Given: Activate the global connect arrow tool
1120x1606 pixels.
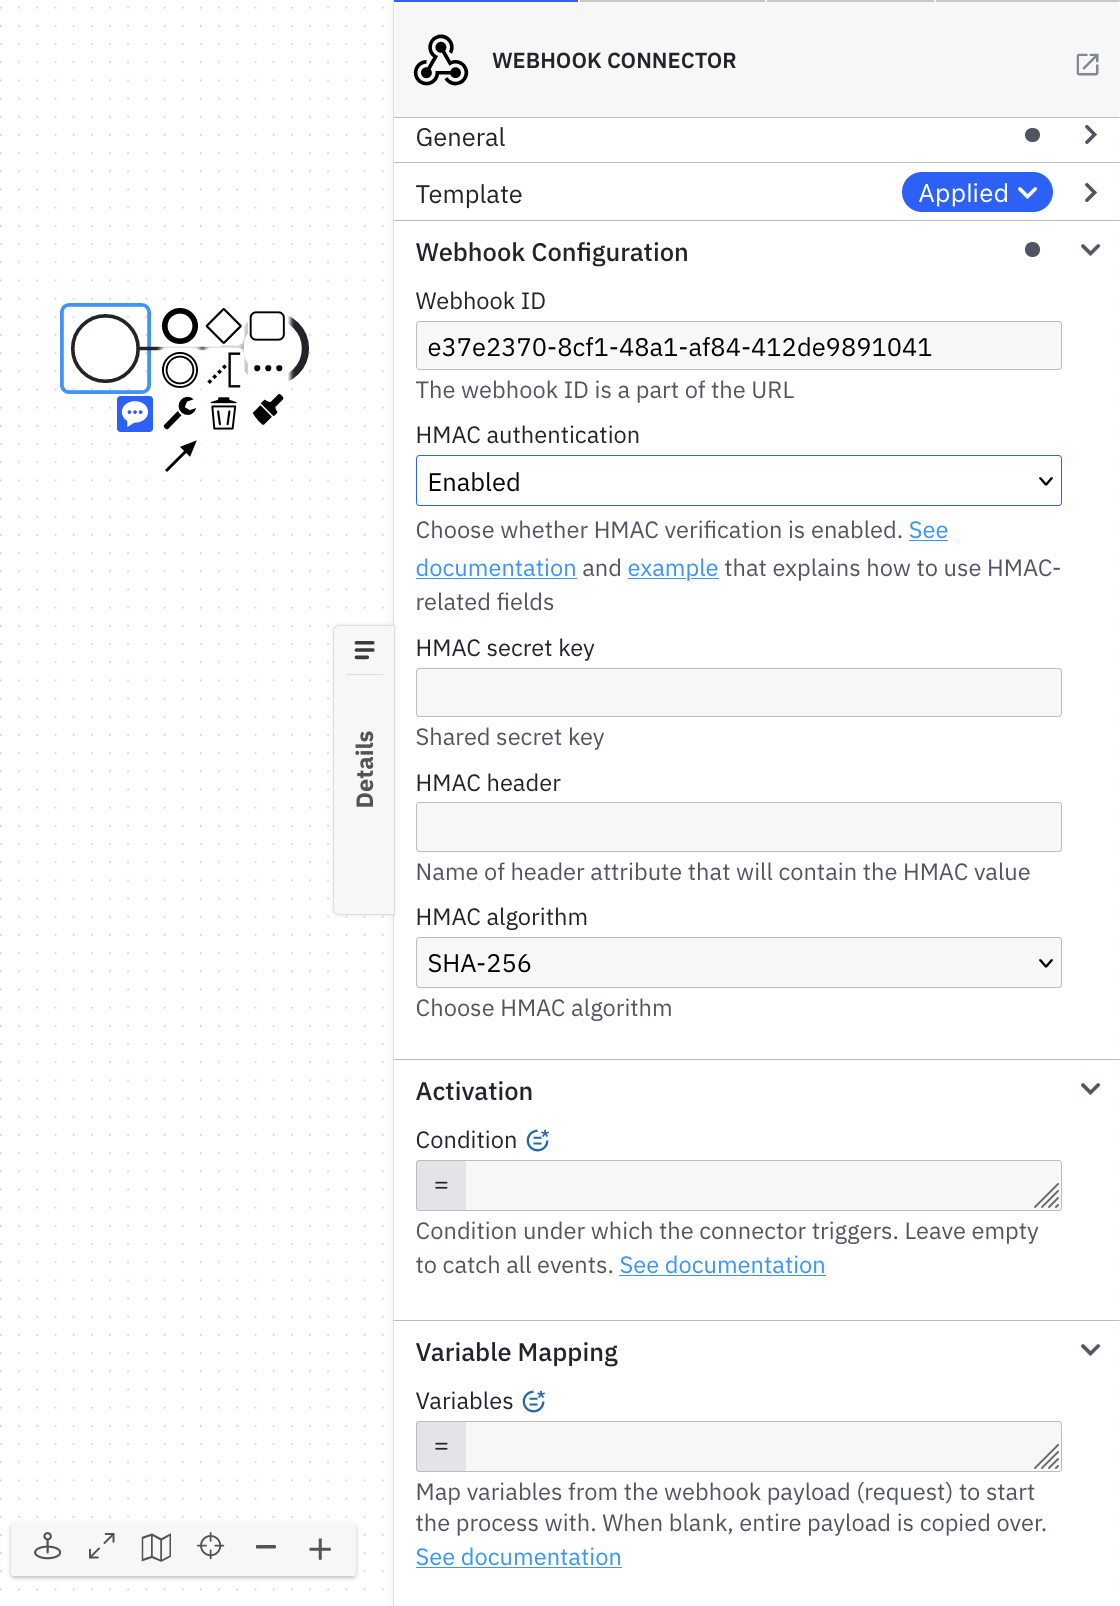Looking at the screenshot, I should [181, 456].
